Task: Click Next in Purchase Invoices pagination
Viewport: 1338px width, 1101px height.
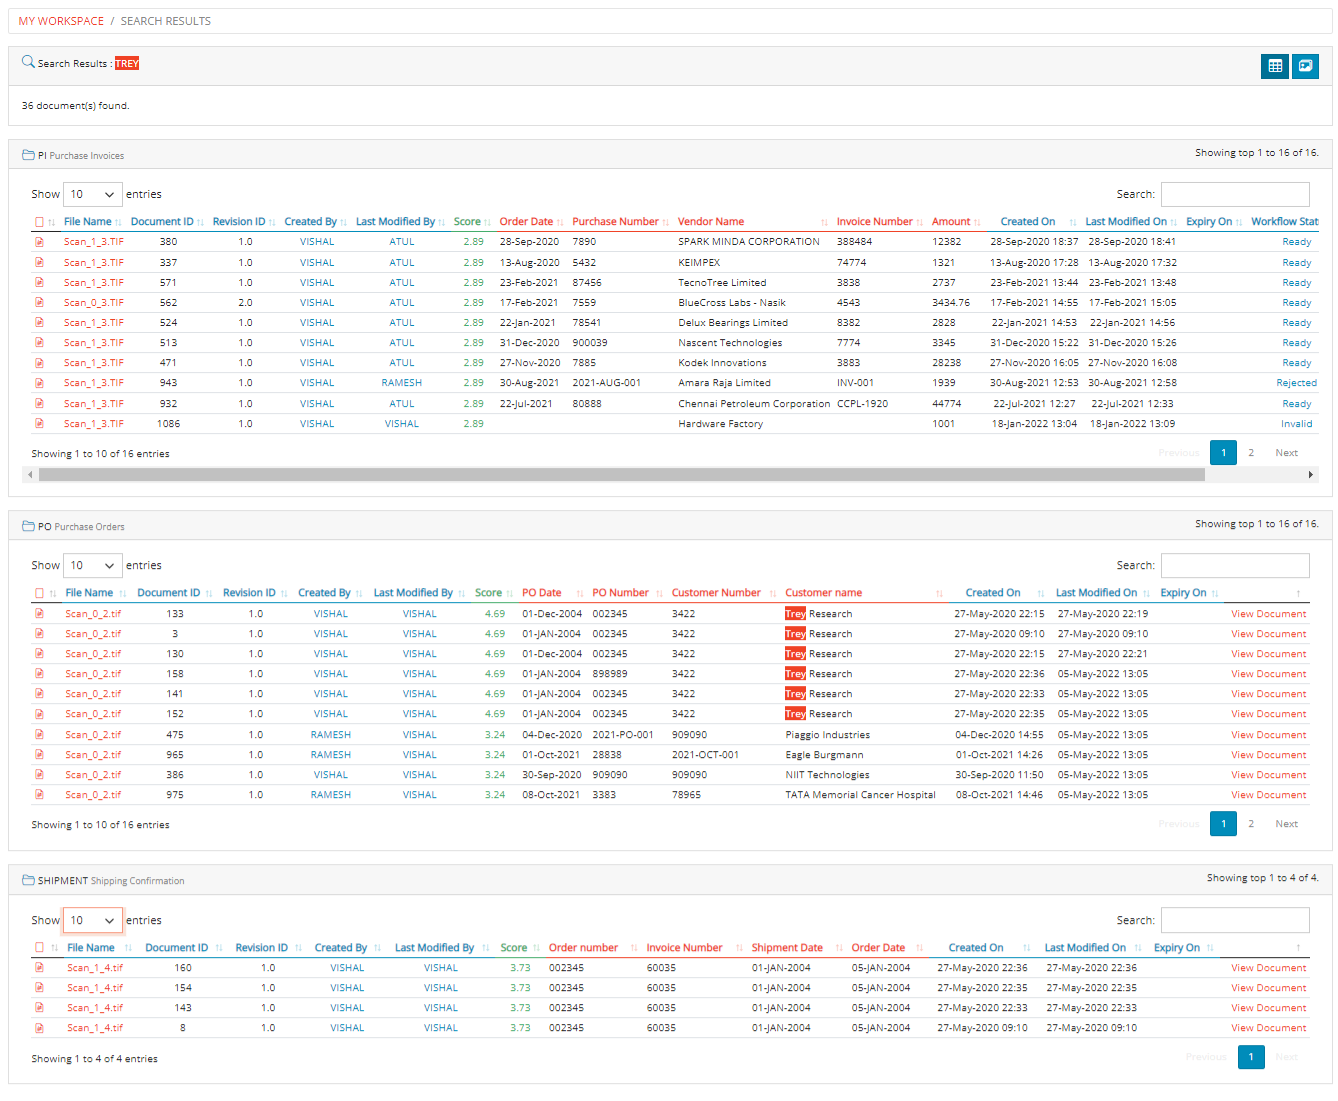Action: [1286, 453]
